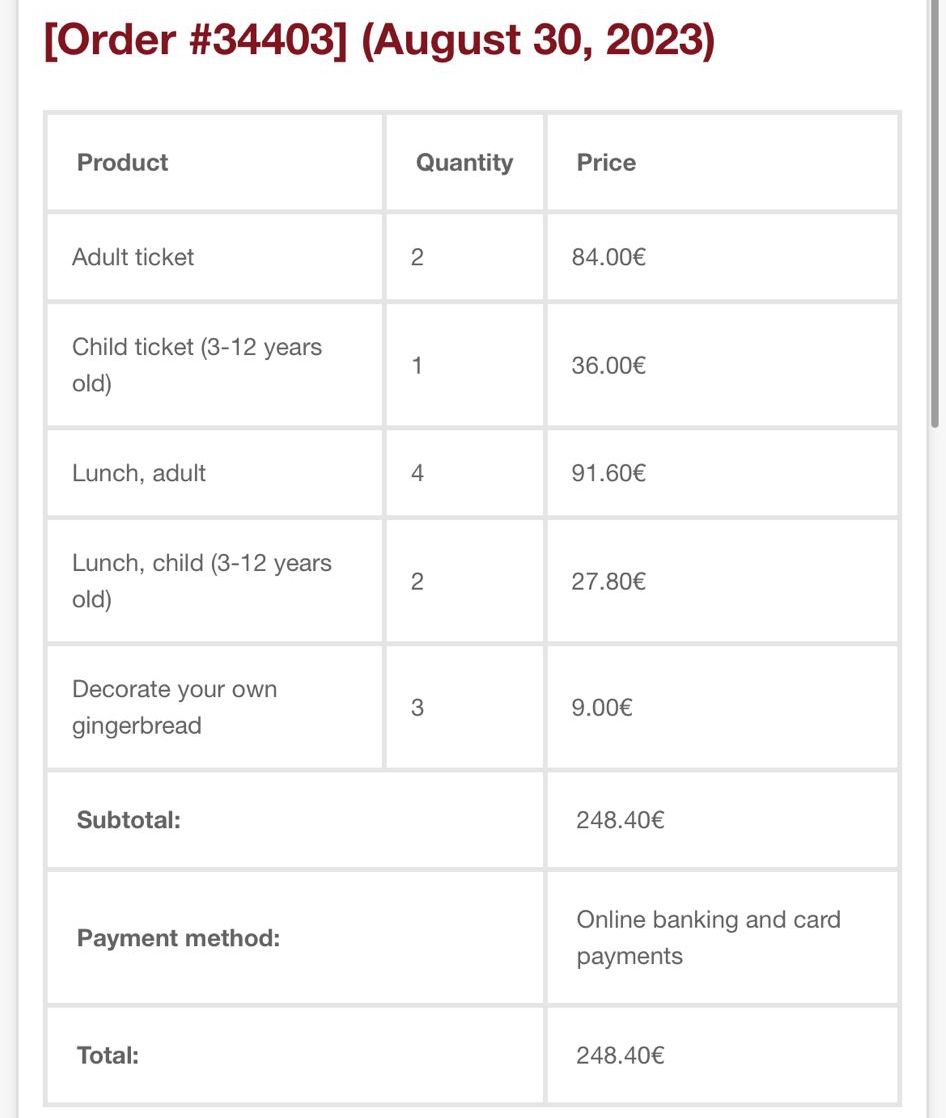Click the 84.00€ adult ticket price
Viewport: 946px width, 1118px height.
click(608, 257)
